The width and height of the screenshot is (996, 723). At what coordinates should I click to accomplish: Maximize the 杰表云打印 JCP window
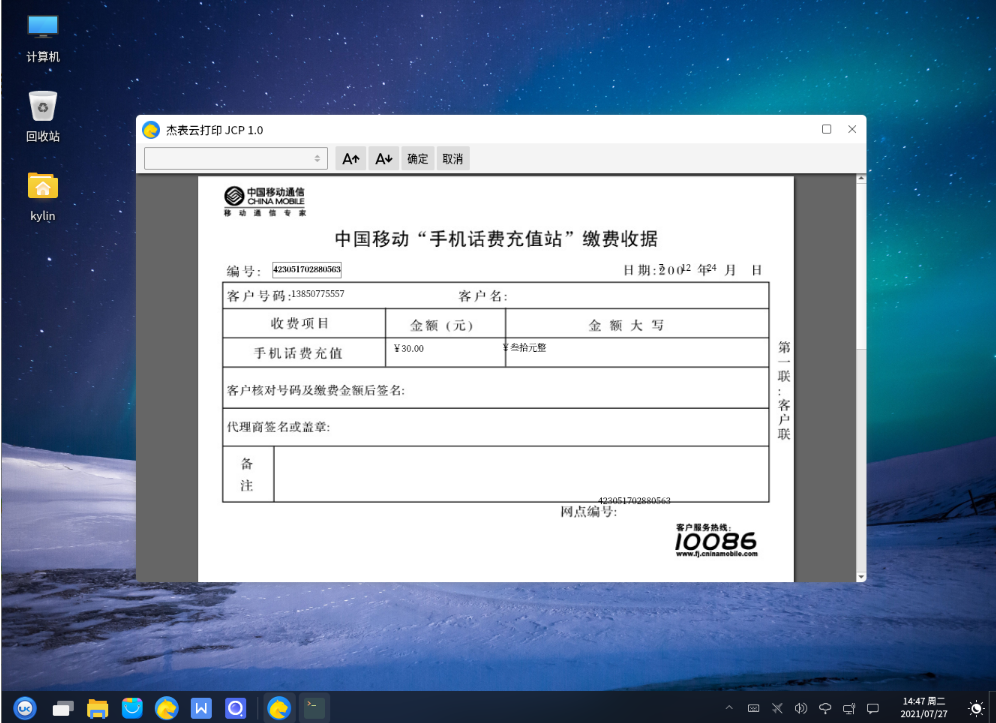826,129
